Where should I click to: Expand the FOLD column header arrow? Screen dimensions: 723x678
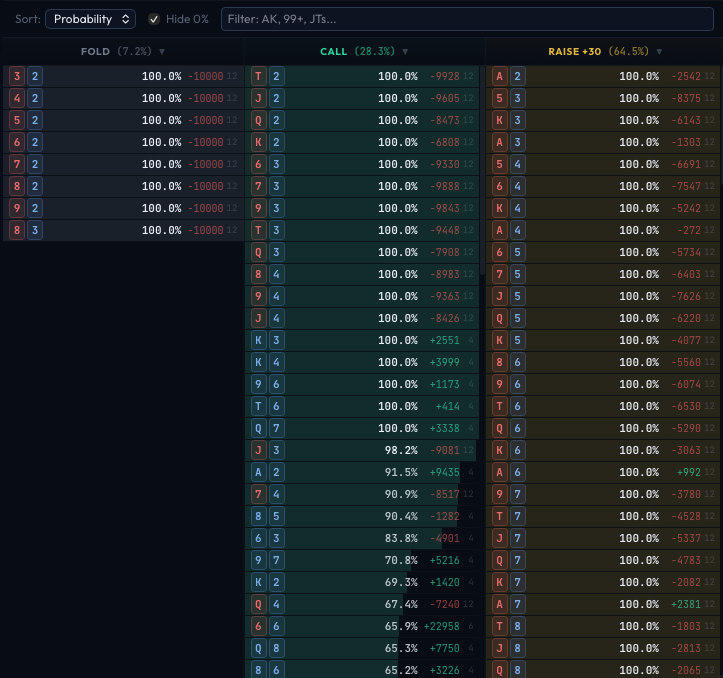162,51
